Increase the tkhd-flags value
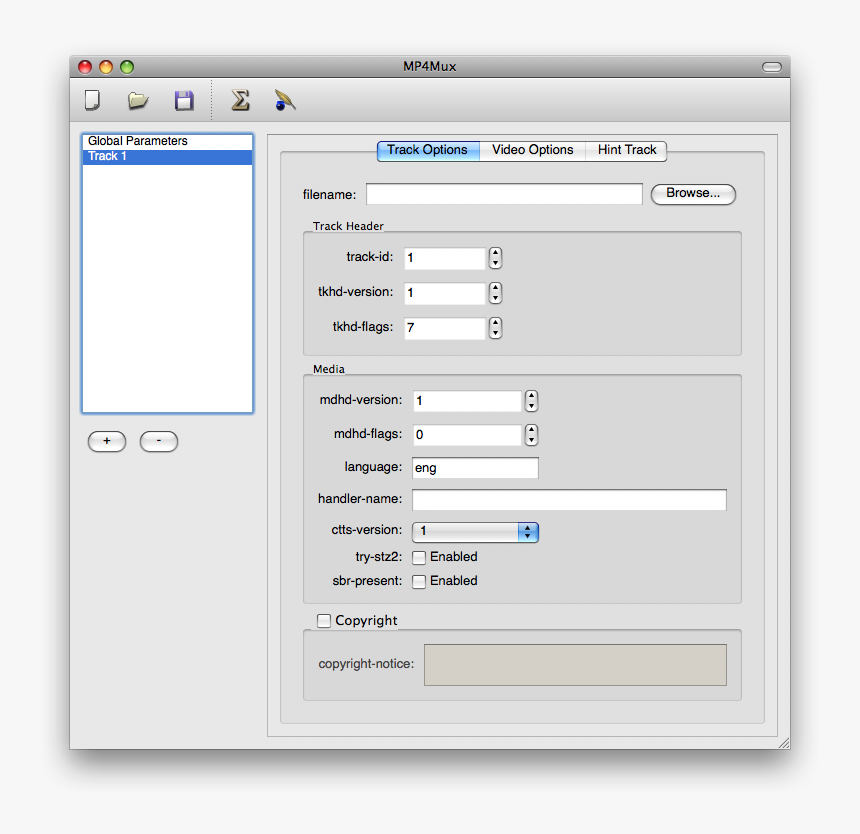 click(495, 324)
